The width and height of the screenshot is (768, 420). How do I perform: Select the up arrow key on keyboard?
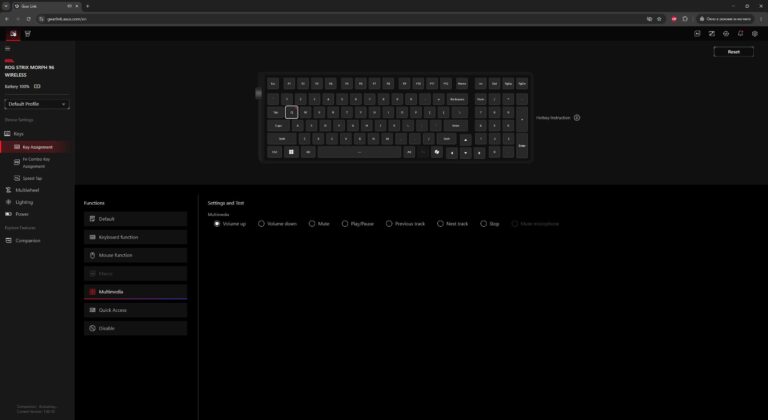coord(465,140)
